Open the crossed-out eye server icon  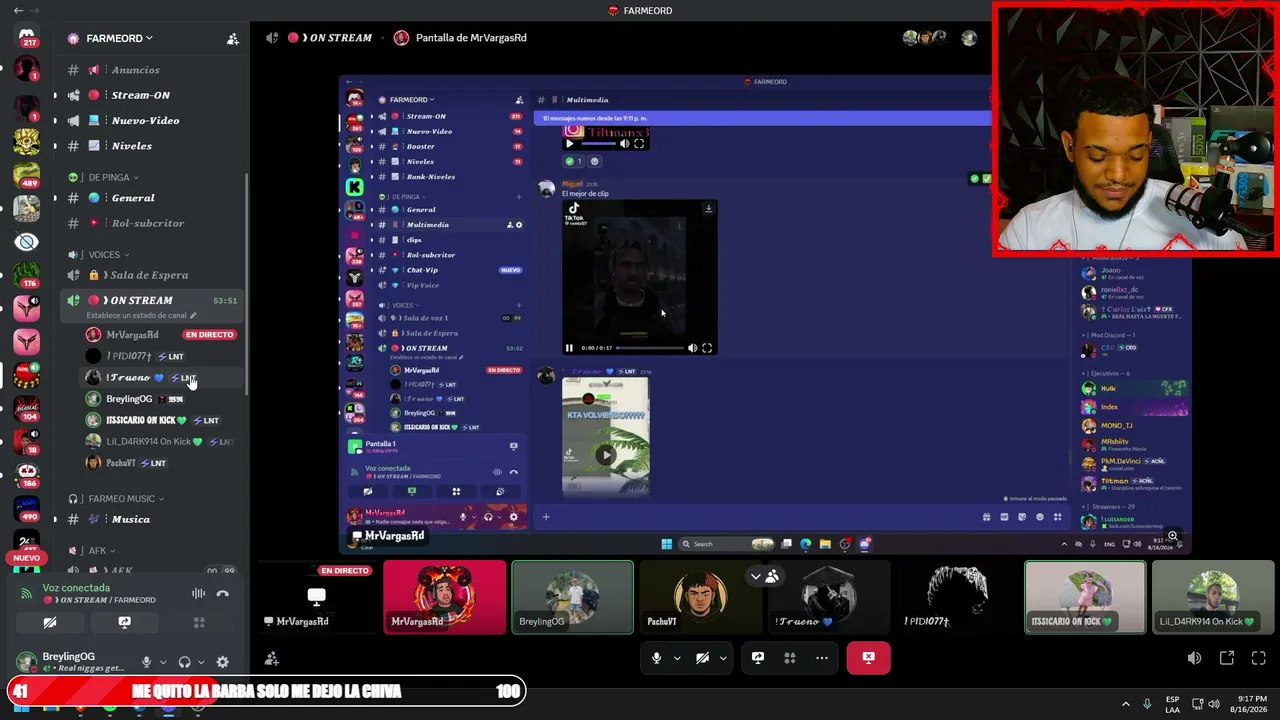(27, 242)
